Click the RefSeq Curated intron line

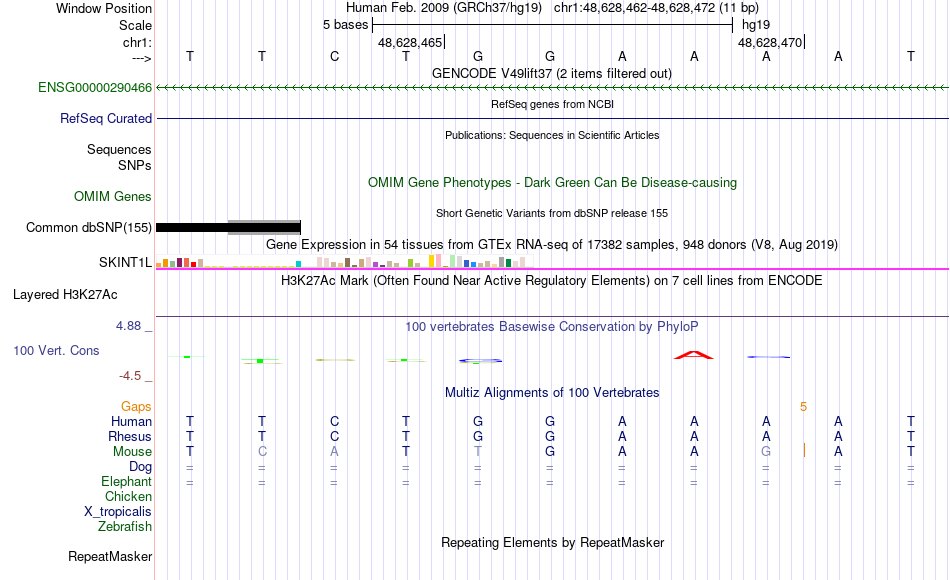(x=552, y=118)
